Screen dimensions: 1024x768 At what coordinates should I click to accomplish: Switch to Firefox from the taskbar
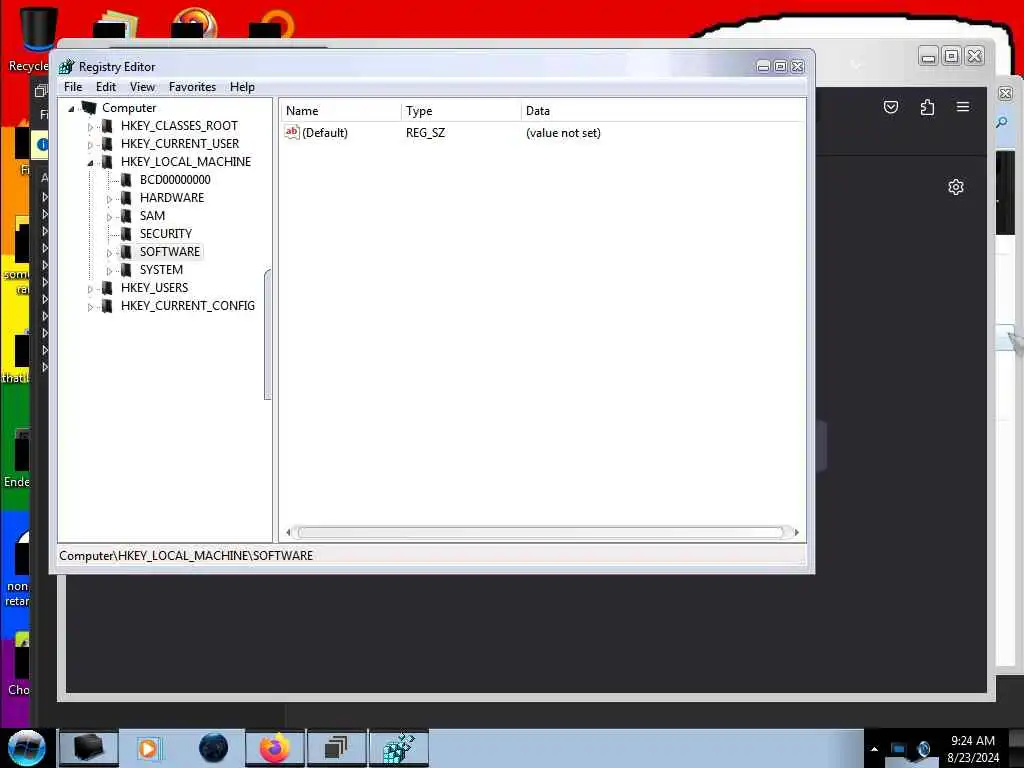(275, 748)
